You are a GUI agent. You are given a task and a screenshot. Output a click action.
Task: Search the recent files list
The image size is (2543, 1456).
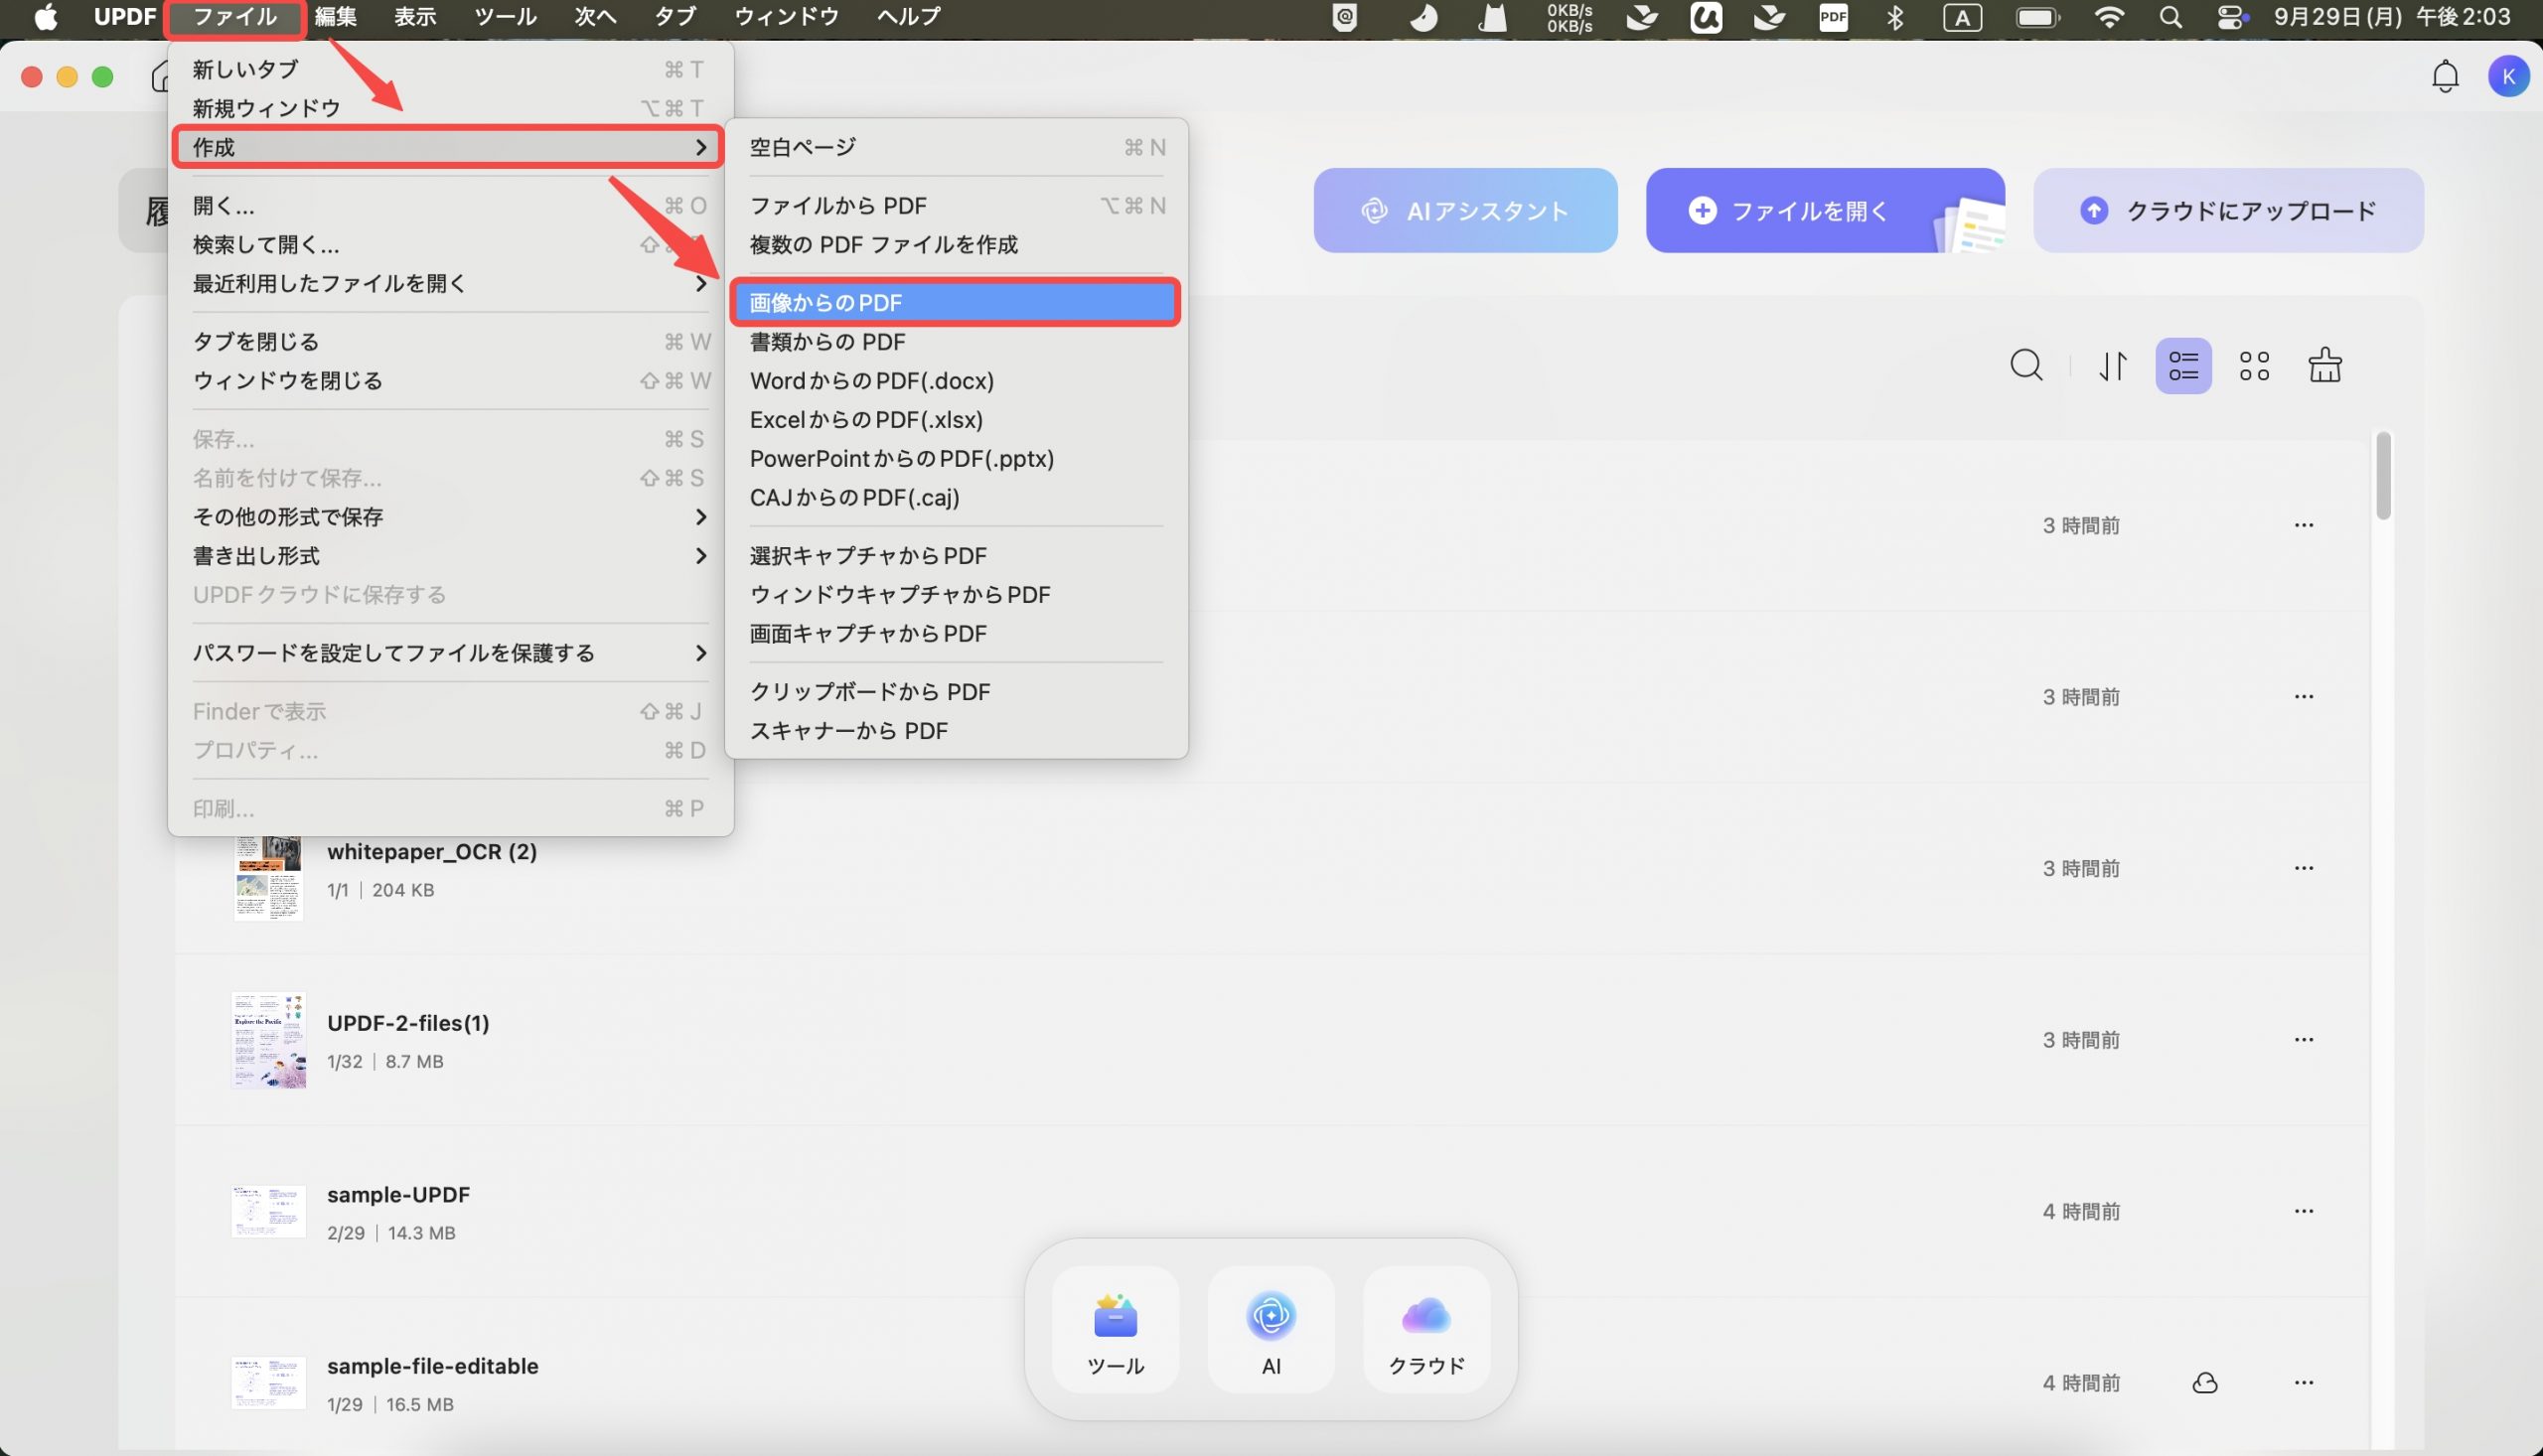(x=2026, y=365)
